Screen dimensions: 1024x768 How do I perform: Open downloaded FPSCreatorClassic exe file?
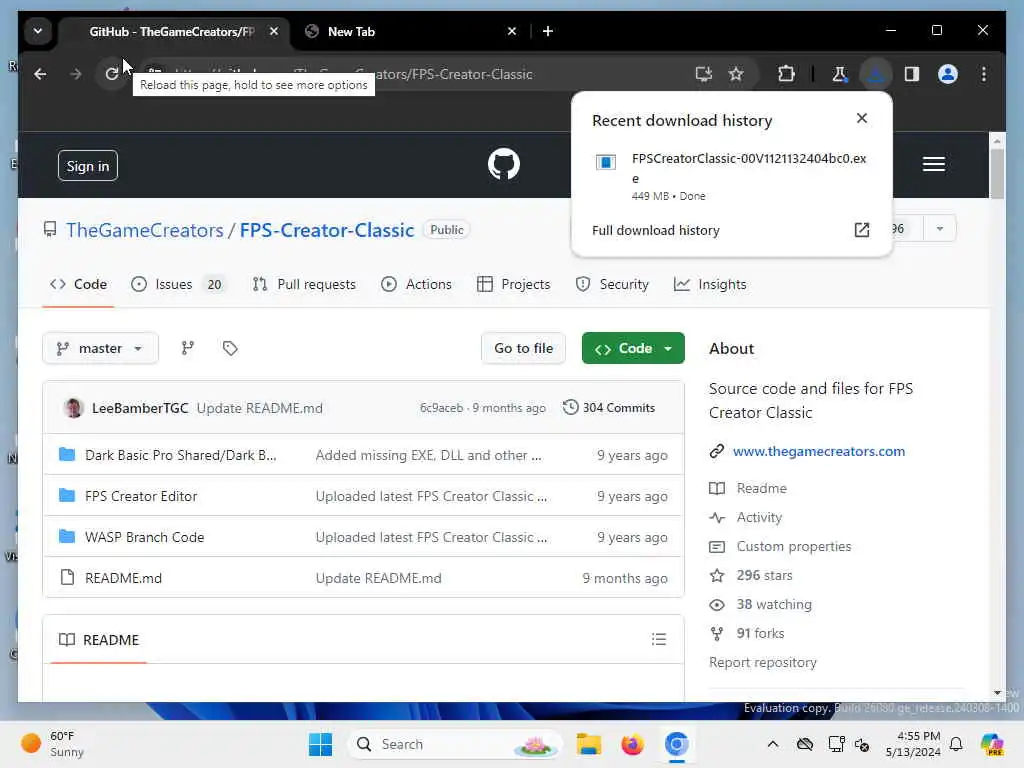click(731, 176)
